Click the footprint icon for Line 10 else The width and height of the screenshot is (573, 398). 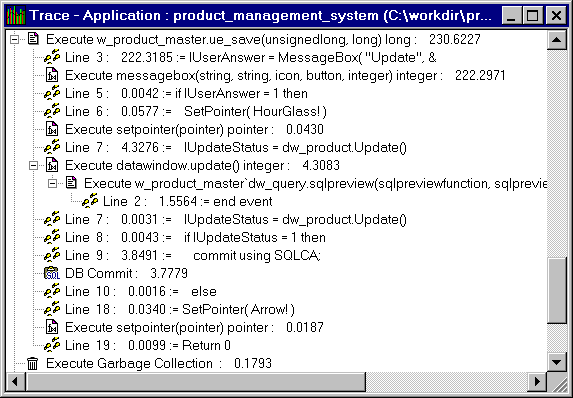pyautogui.click(x=52, y=291)
